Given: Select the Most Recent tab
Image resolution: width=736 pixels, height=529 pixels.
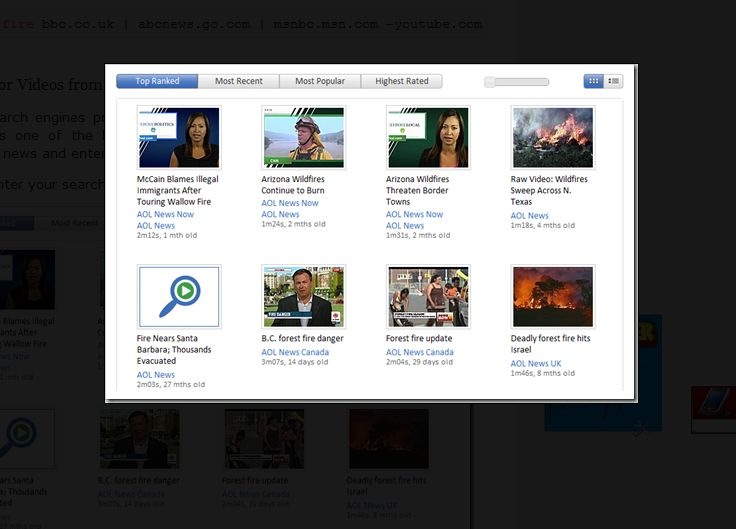Looking at the screenshot, I should click(x=238, y=81).
